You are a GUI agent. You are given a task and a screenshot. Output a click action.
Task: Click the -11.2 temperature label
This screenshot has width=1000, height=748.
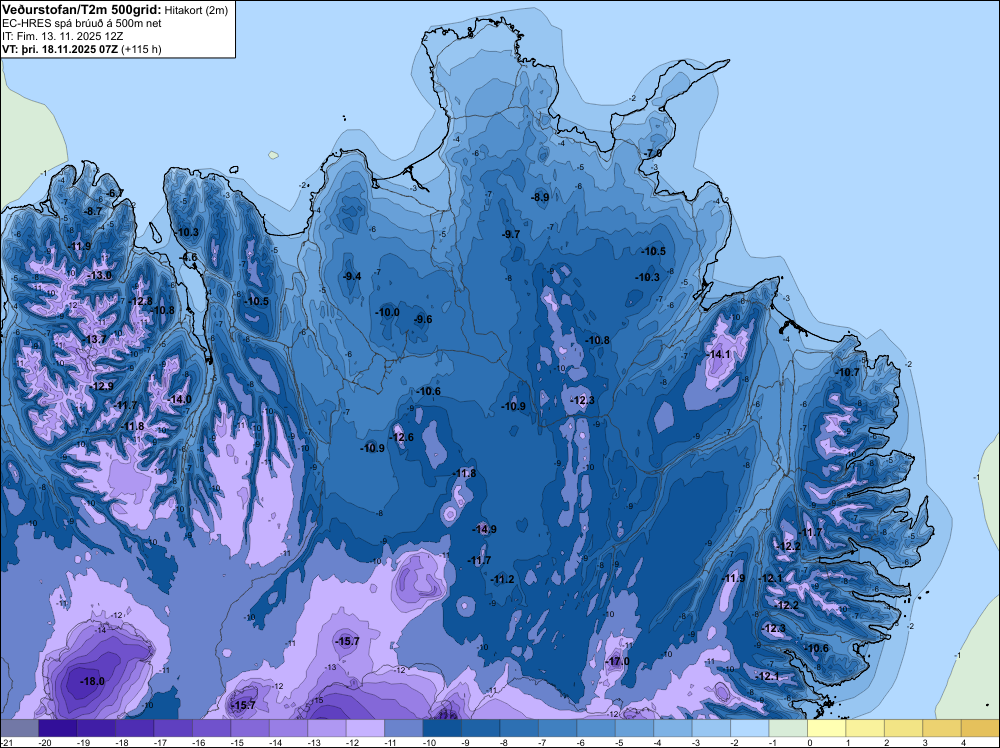503,580
